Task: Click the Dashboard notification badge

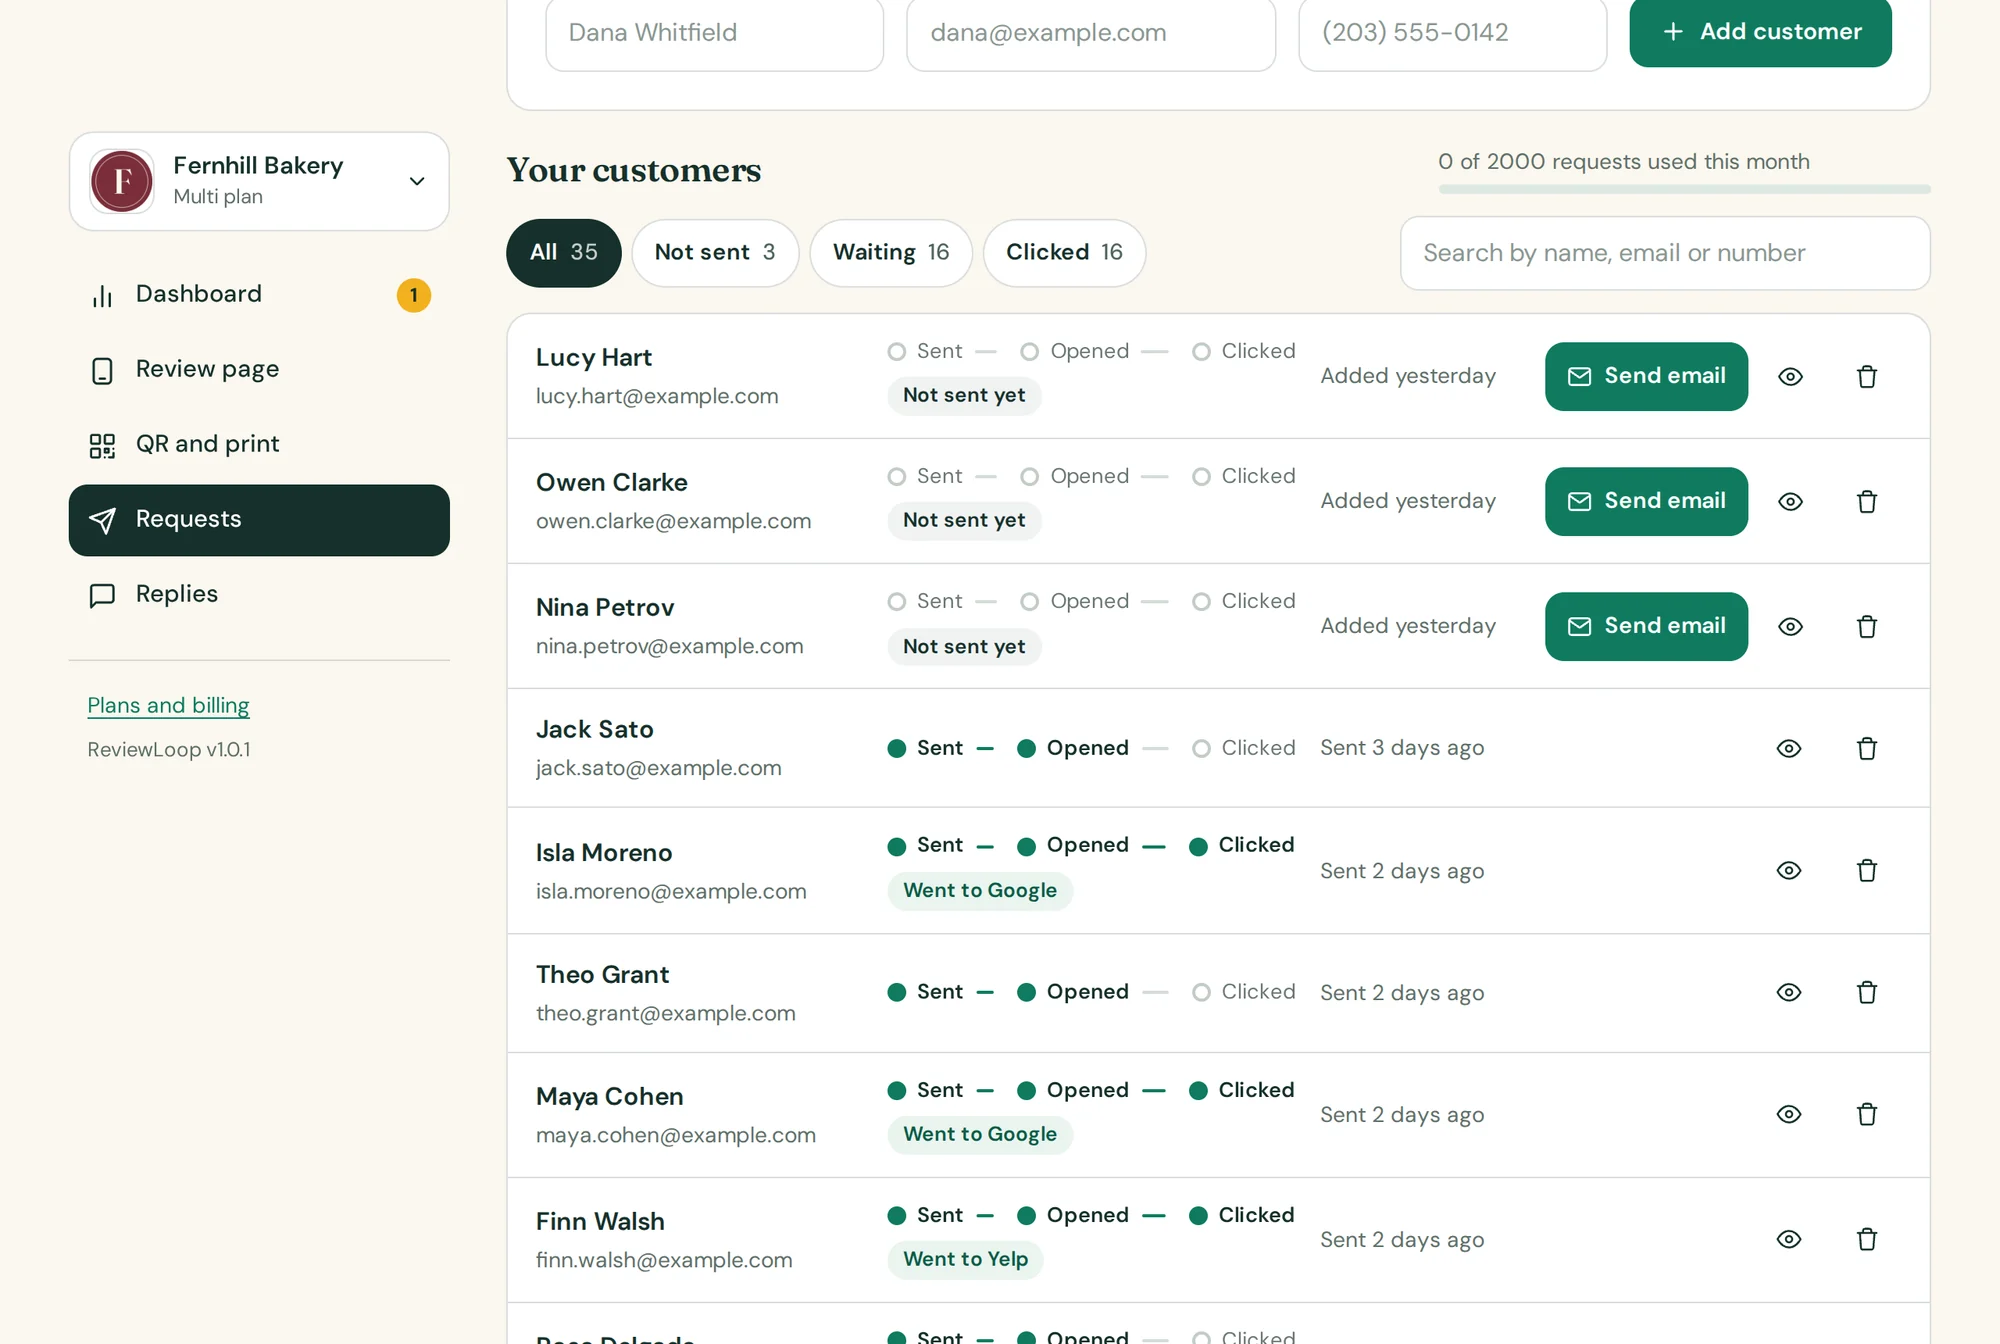Action: [x=414, y=295]
